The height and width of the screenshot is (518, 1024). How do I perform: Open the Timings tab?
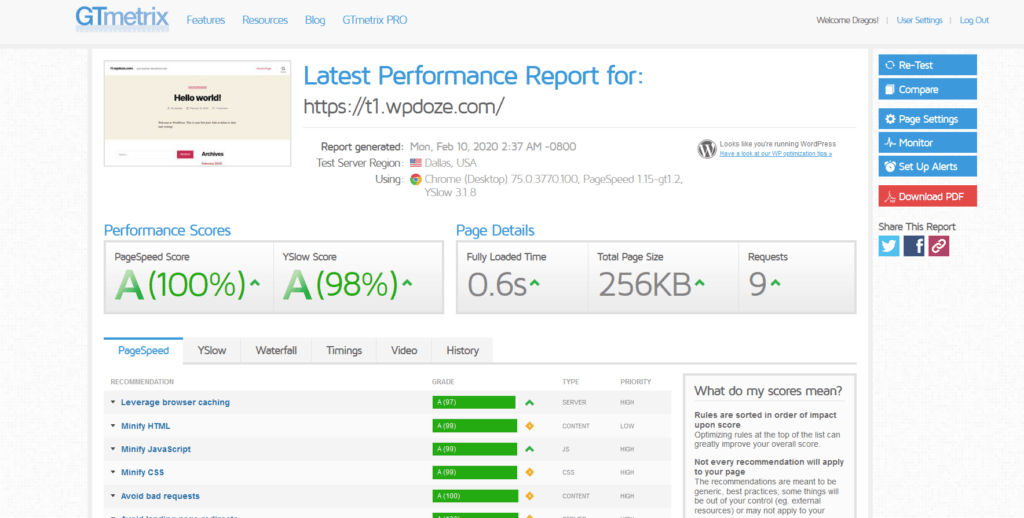pyautogui.click(x=344, y=350)
